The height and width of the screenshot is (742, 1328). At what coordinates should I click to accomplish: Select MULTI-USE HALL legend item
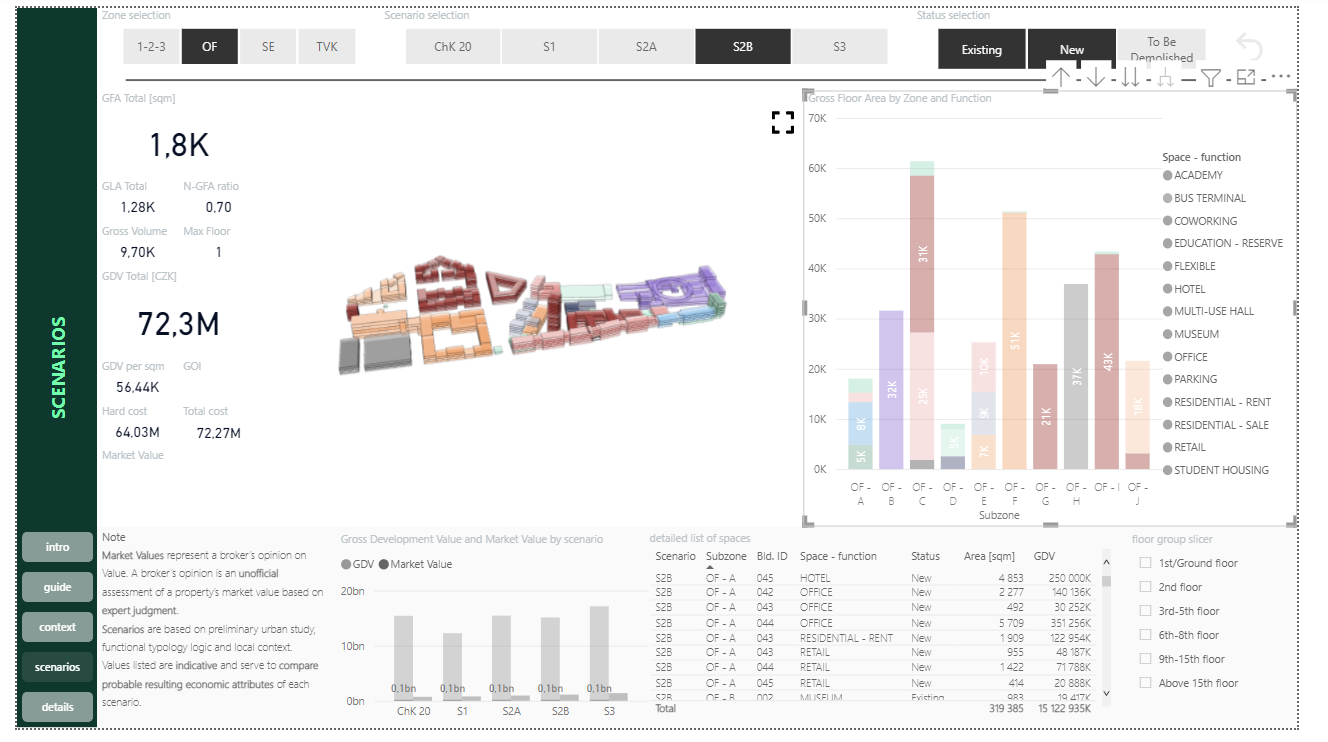click(1208, 311)
